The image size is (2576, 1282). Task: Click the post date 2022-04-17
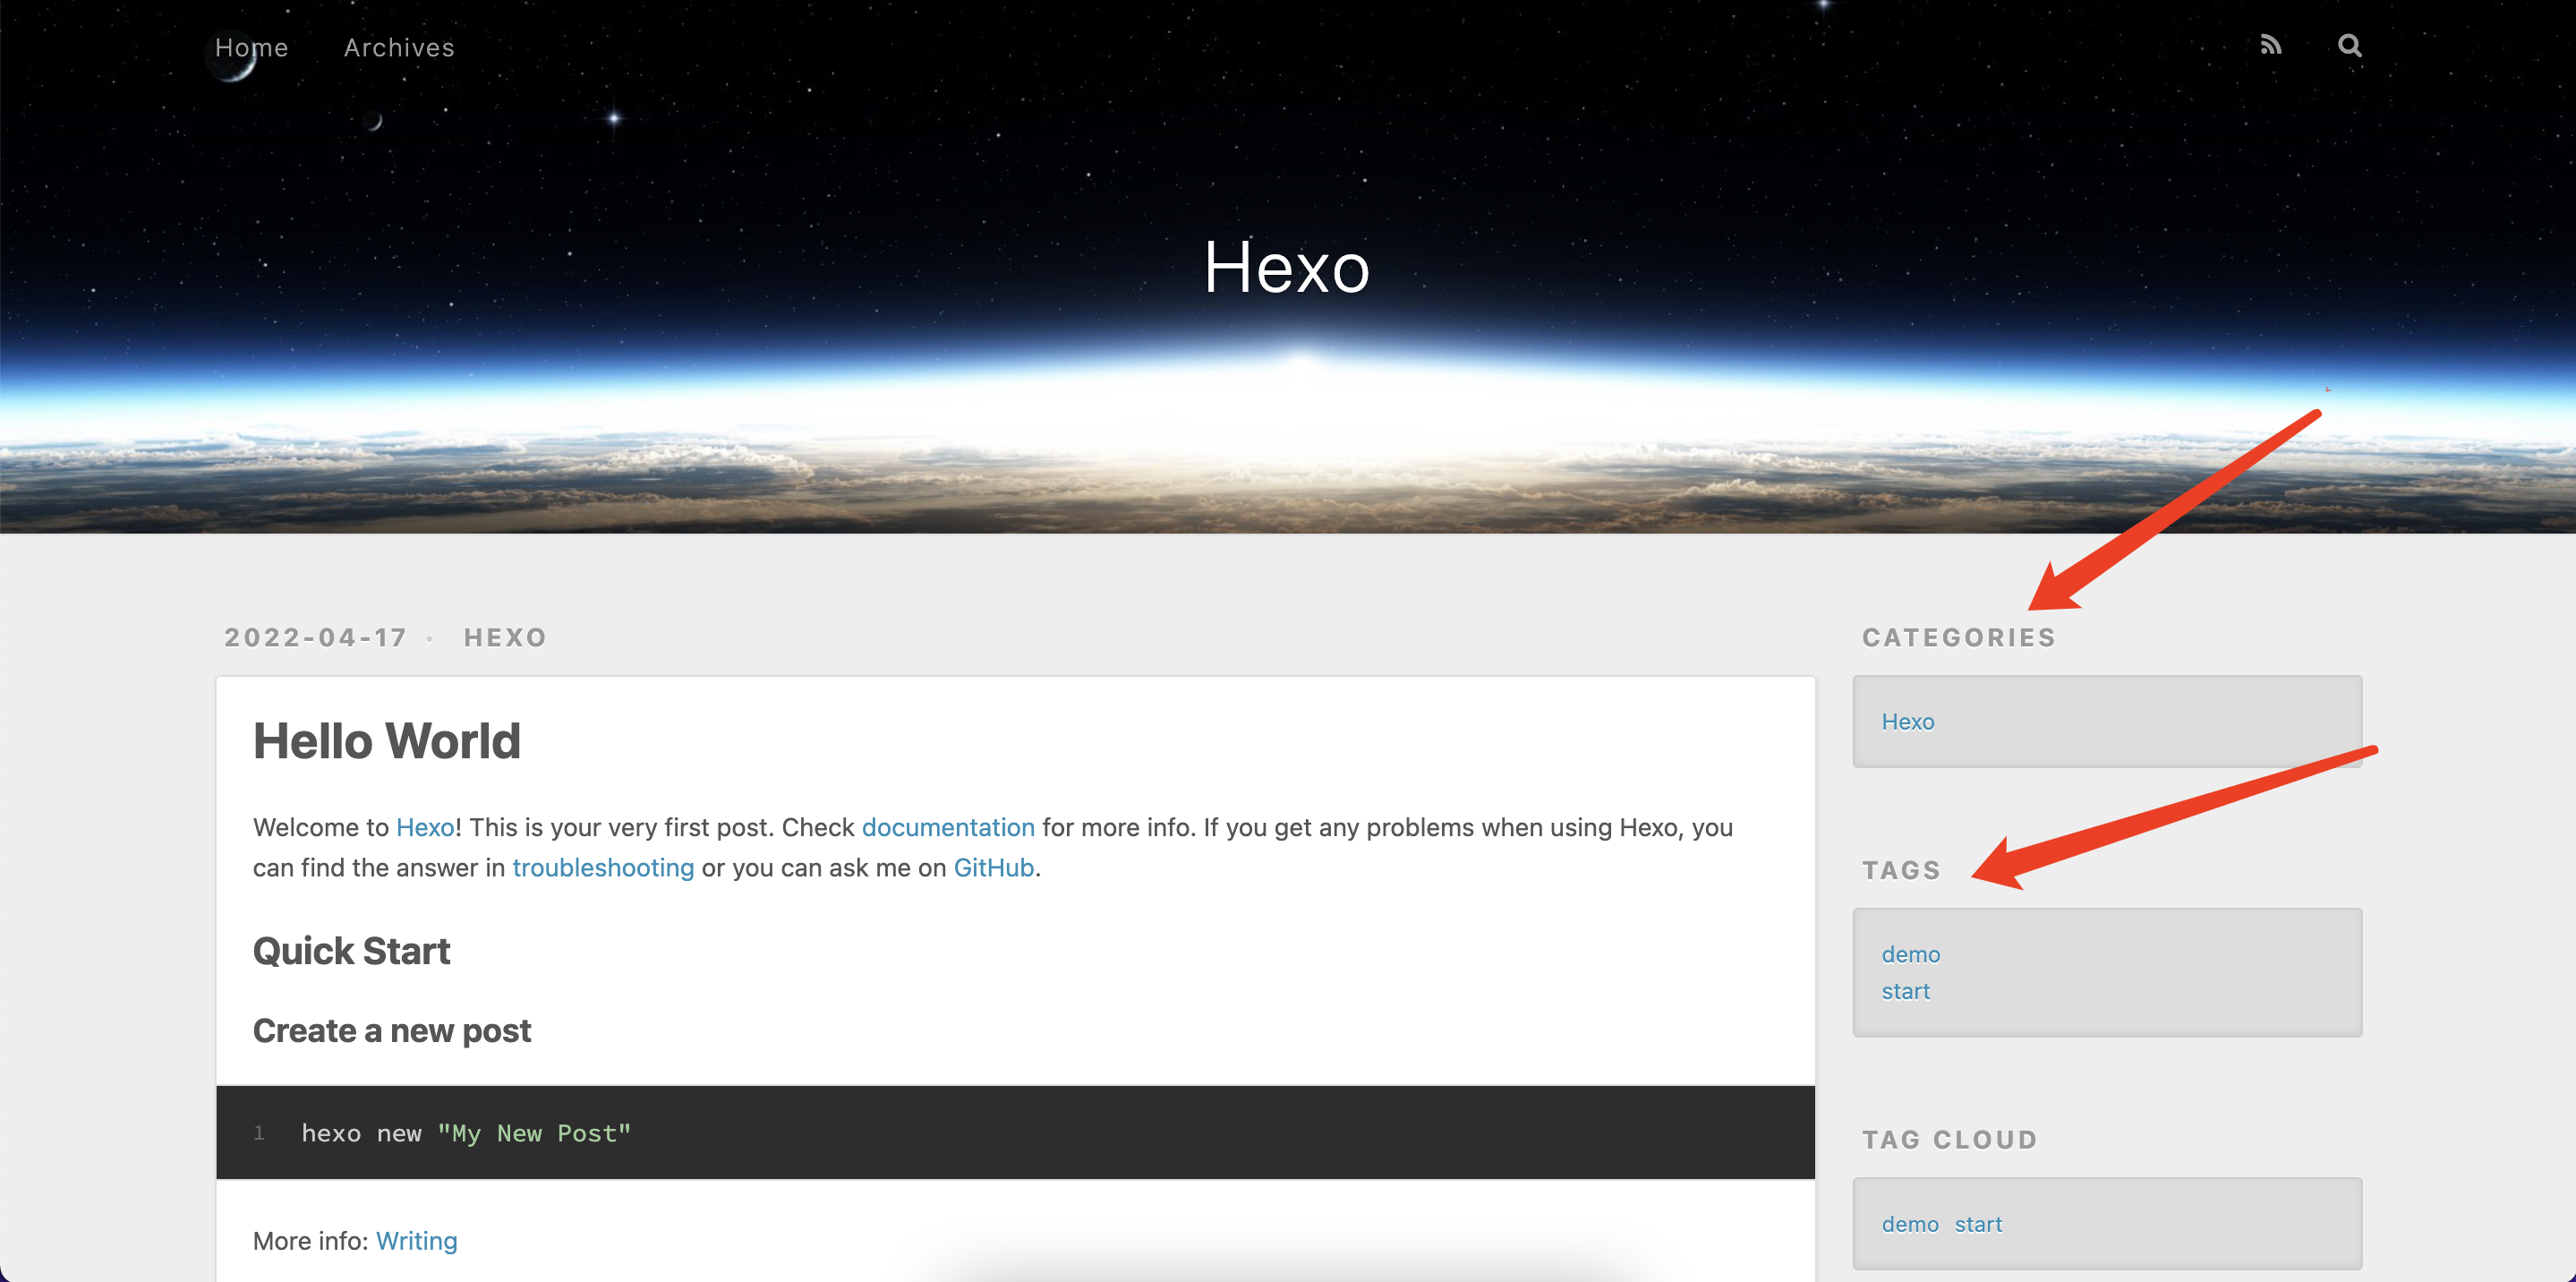point(315,637)
